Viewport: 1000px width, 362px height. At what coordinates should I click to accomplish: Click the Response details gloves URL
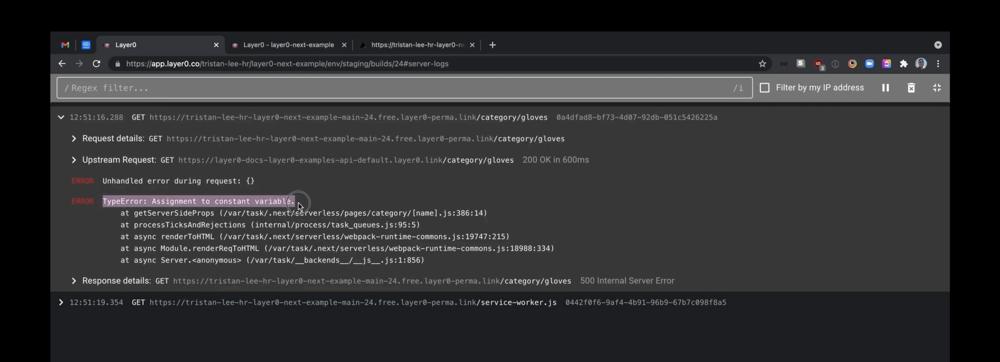[372, 281]
